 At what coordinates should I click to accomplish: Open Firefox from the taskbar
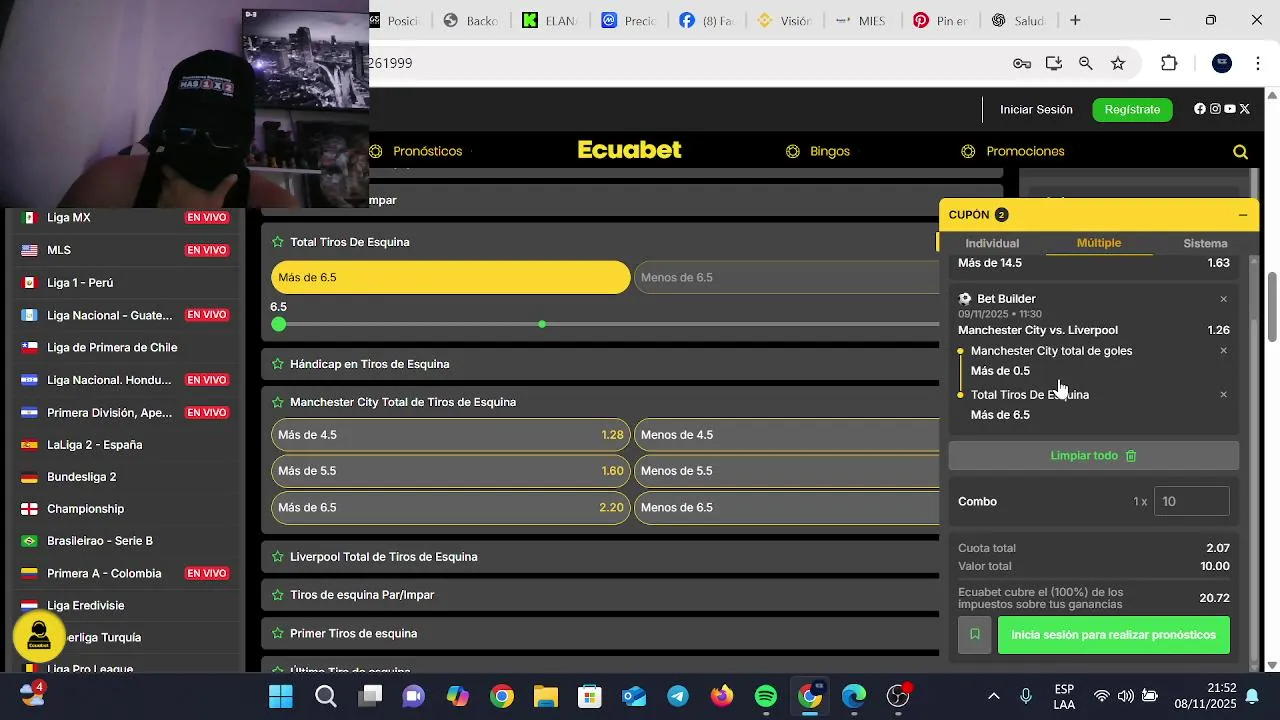click(722, 696)
